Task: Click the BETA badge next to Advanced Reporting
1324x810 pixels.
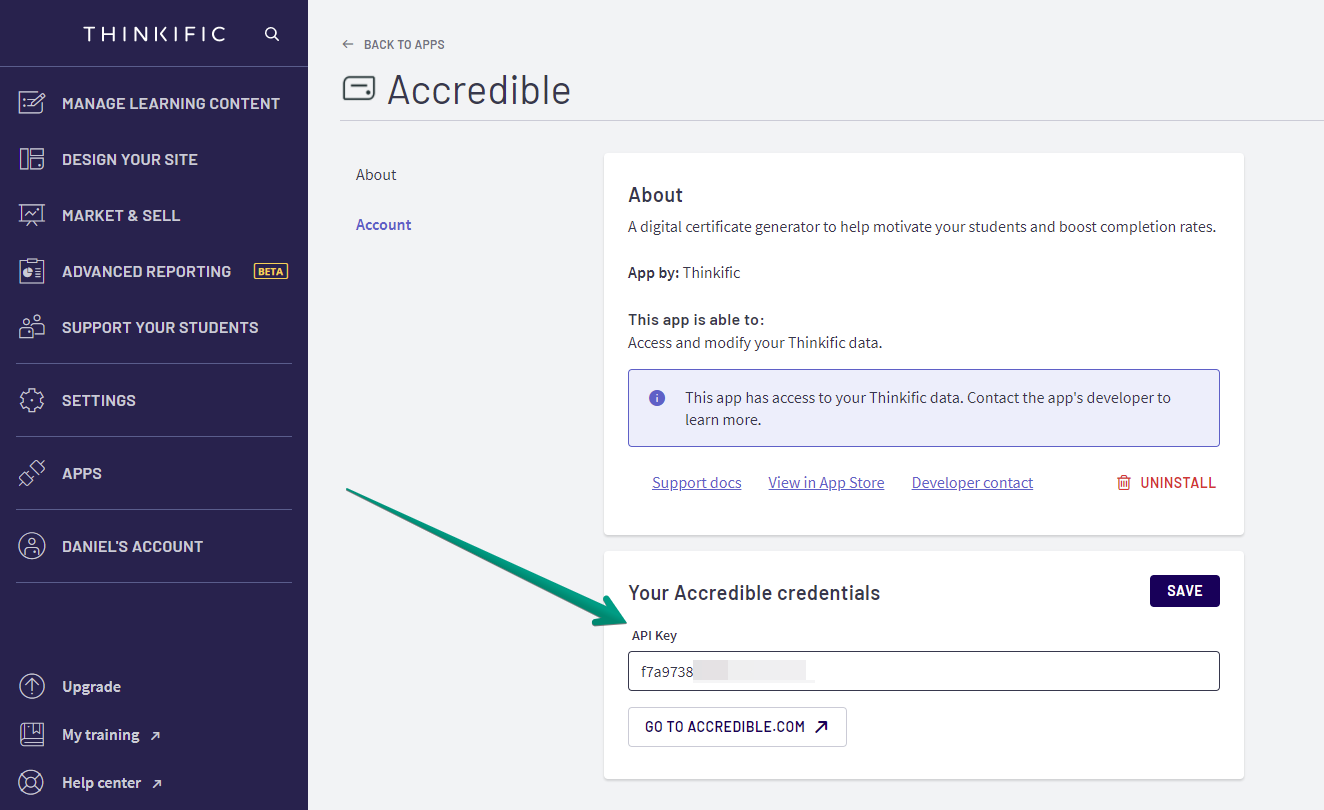Action: (271, 271)
